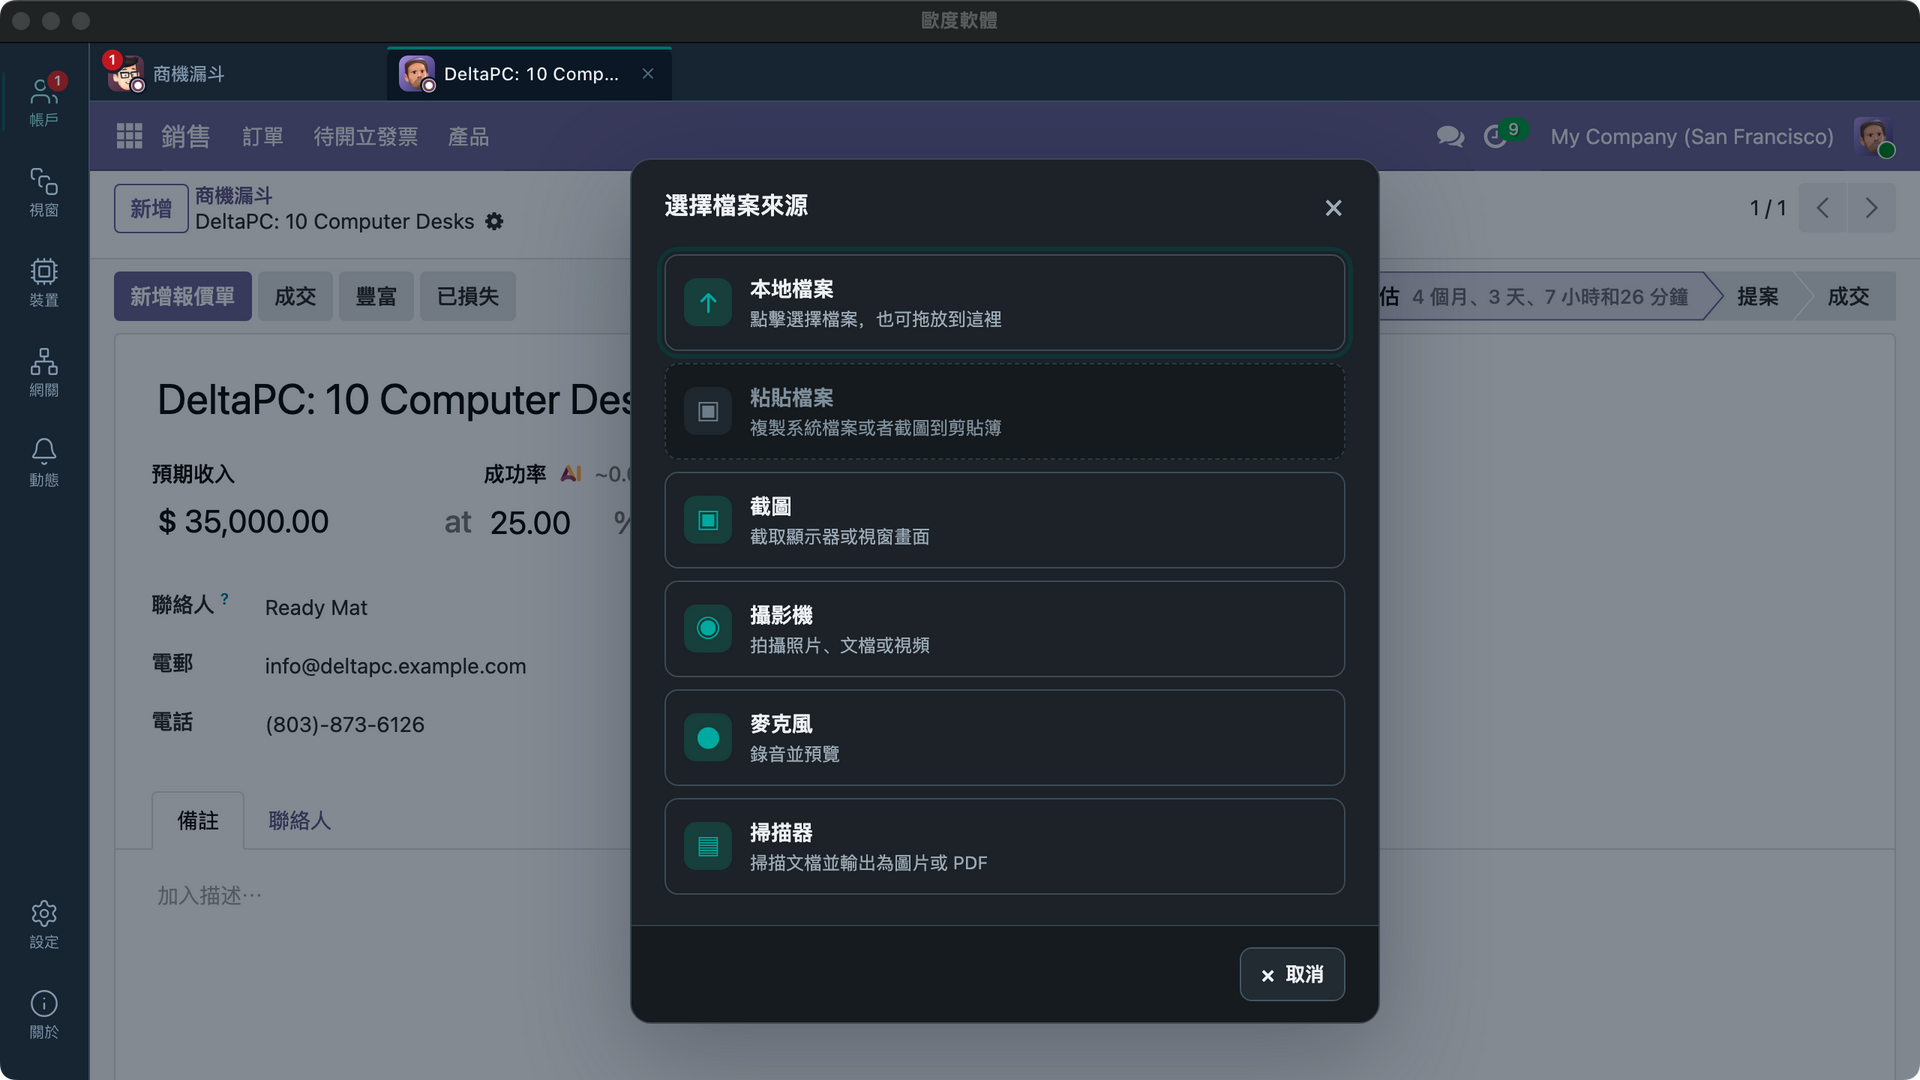The height and width of the screenshot is (1080, 1920).
Task: Open the 視窗 windows sidebar icon
Action: [x=44, y=192]
